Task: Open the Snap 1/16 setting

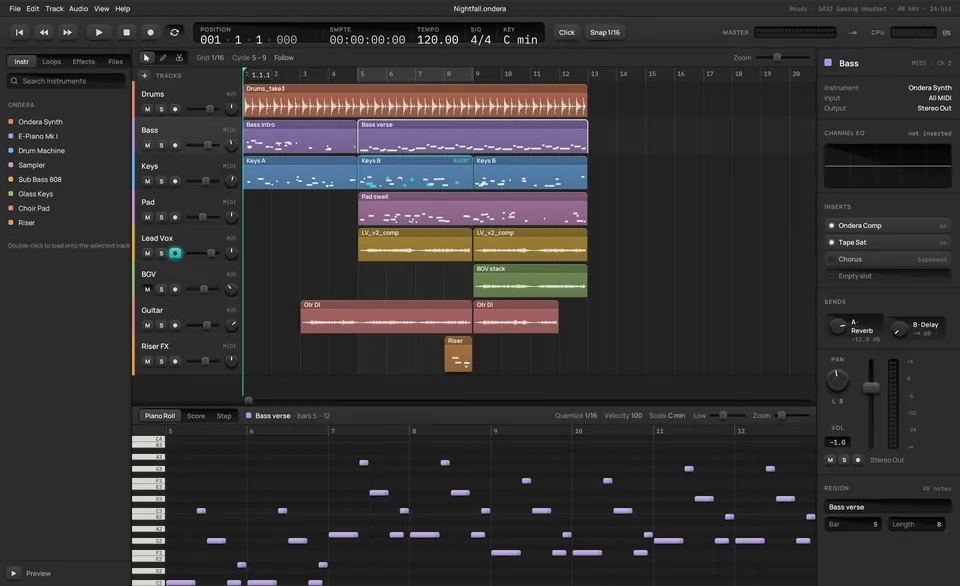Action: (x=605, y=32)
